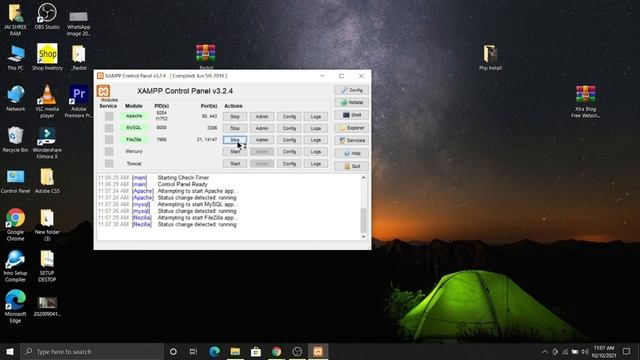Open Tomcat Logs menu
640x360 pixels.
click(x=316, y=164)
